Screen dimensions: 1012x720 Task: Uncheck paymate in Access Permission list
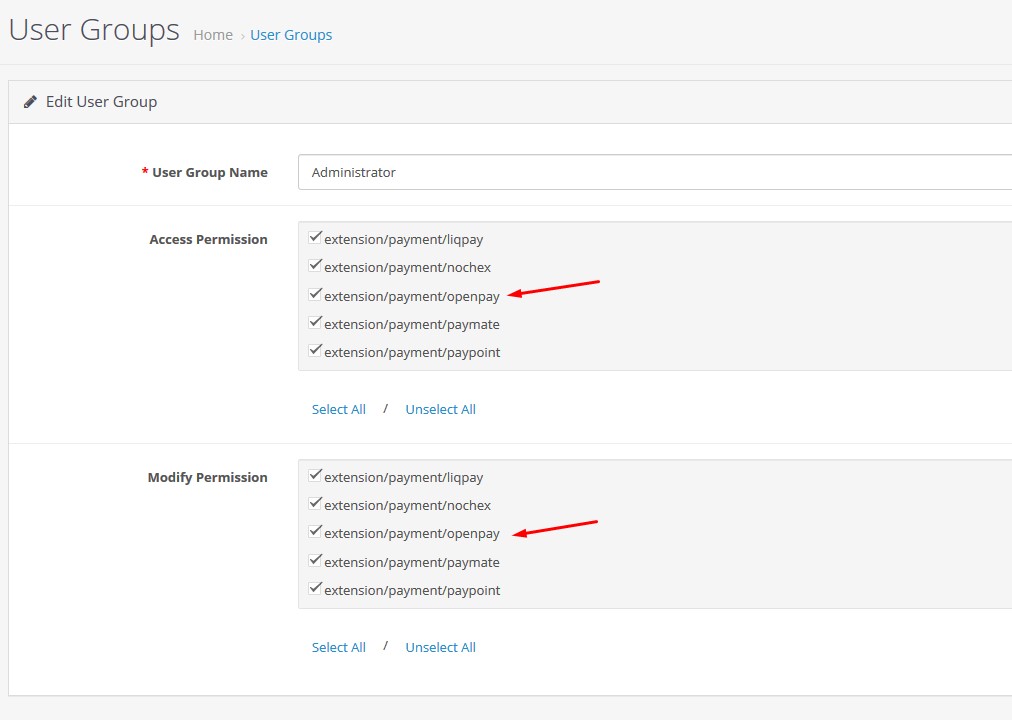point(315,323)
